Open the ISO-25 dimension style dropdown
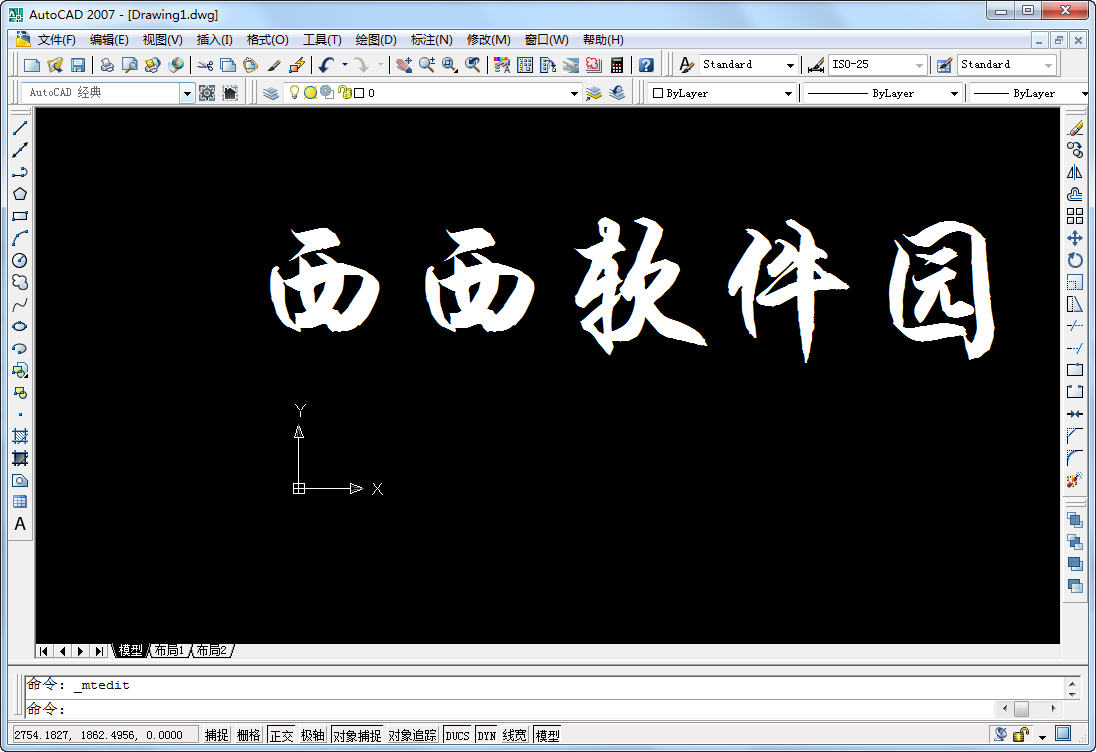This screenshot has height=752, width=1096. click(919, 65)
